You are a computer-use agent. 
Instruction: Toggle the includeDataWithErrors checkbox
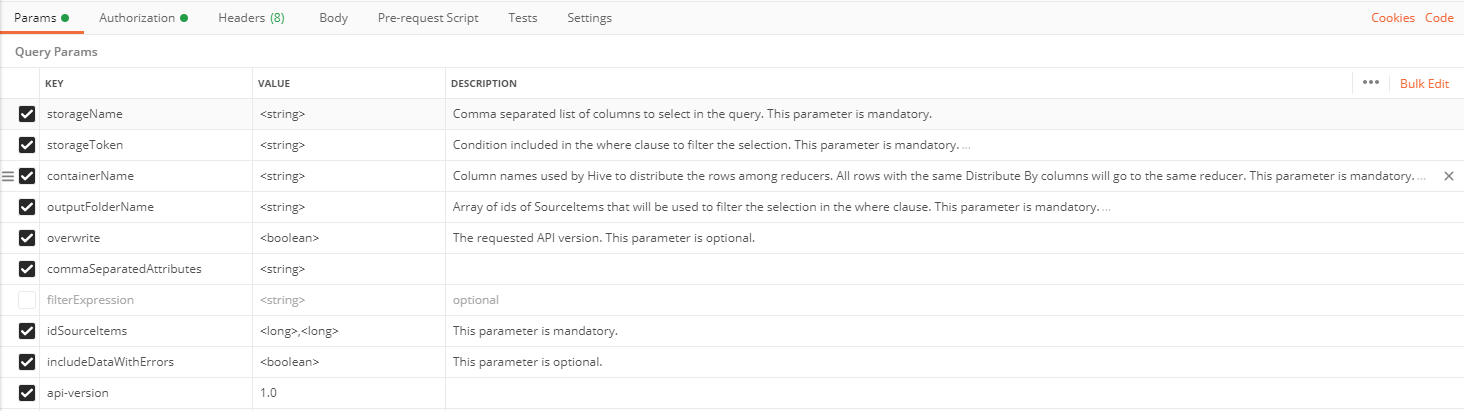[x=27, y=362]
